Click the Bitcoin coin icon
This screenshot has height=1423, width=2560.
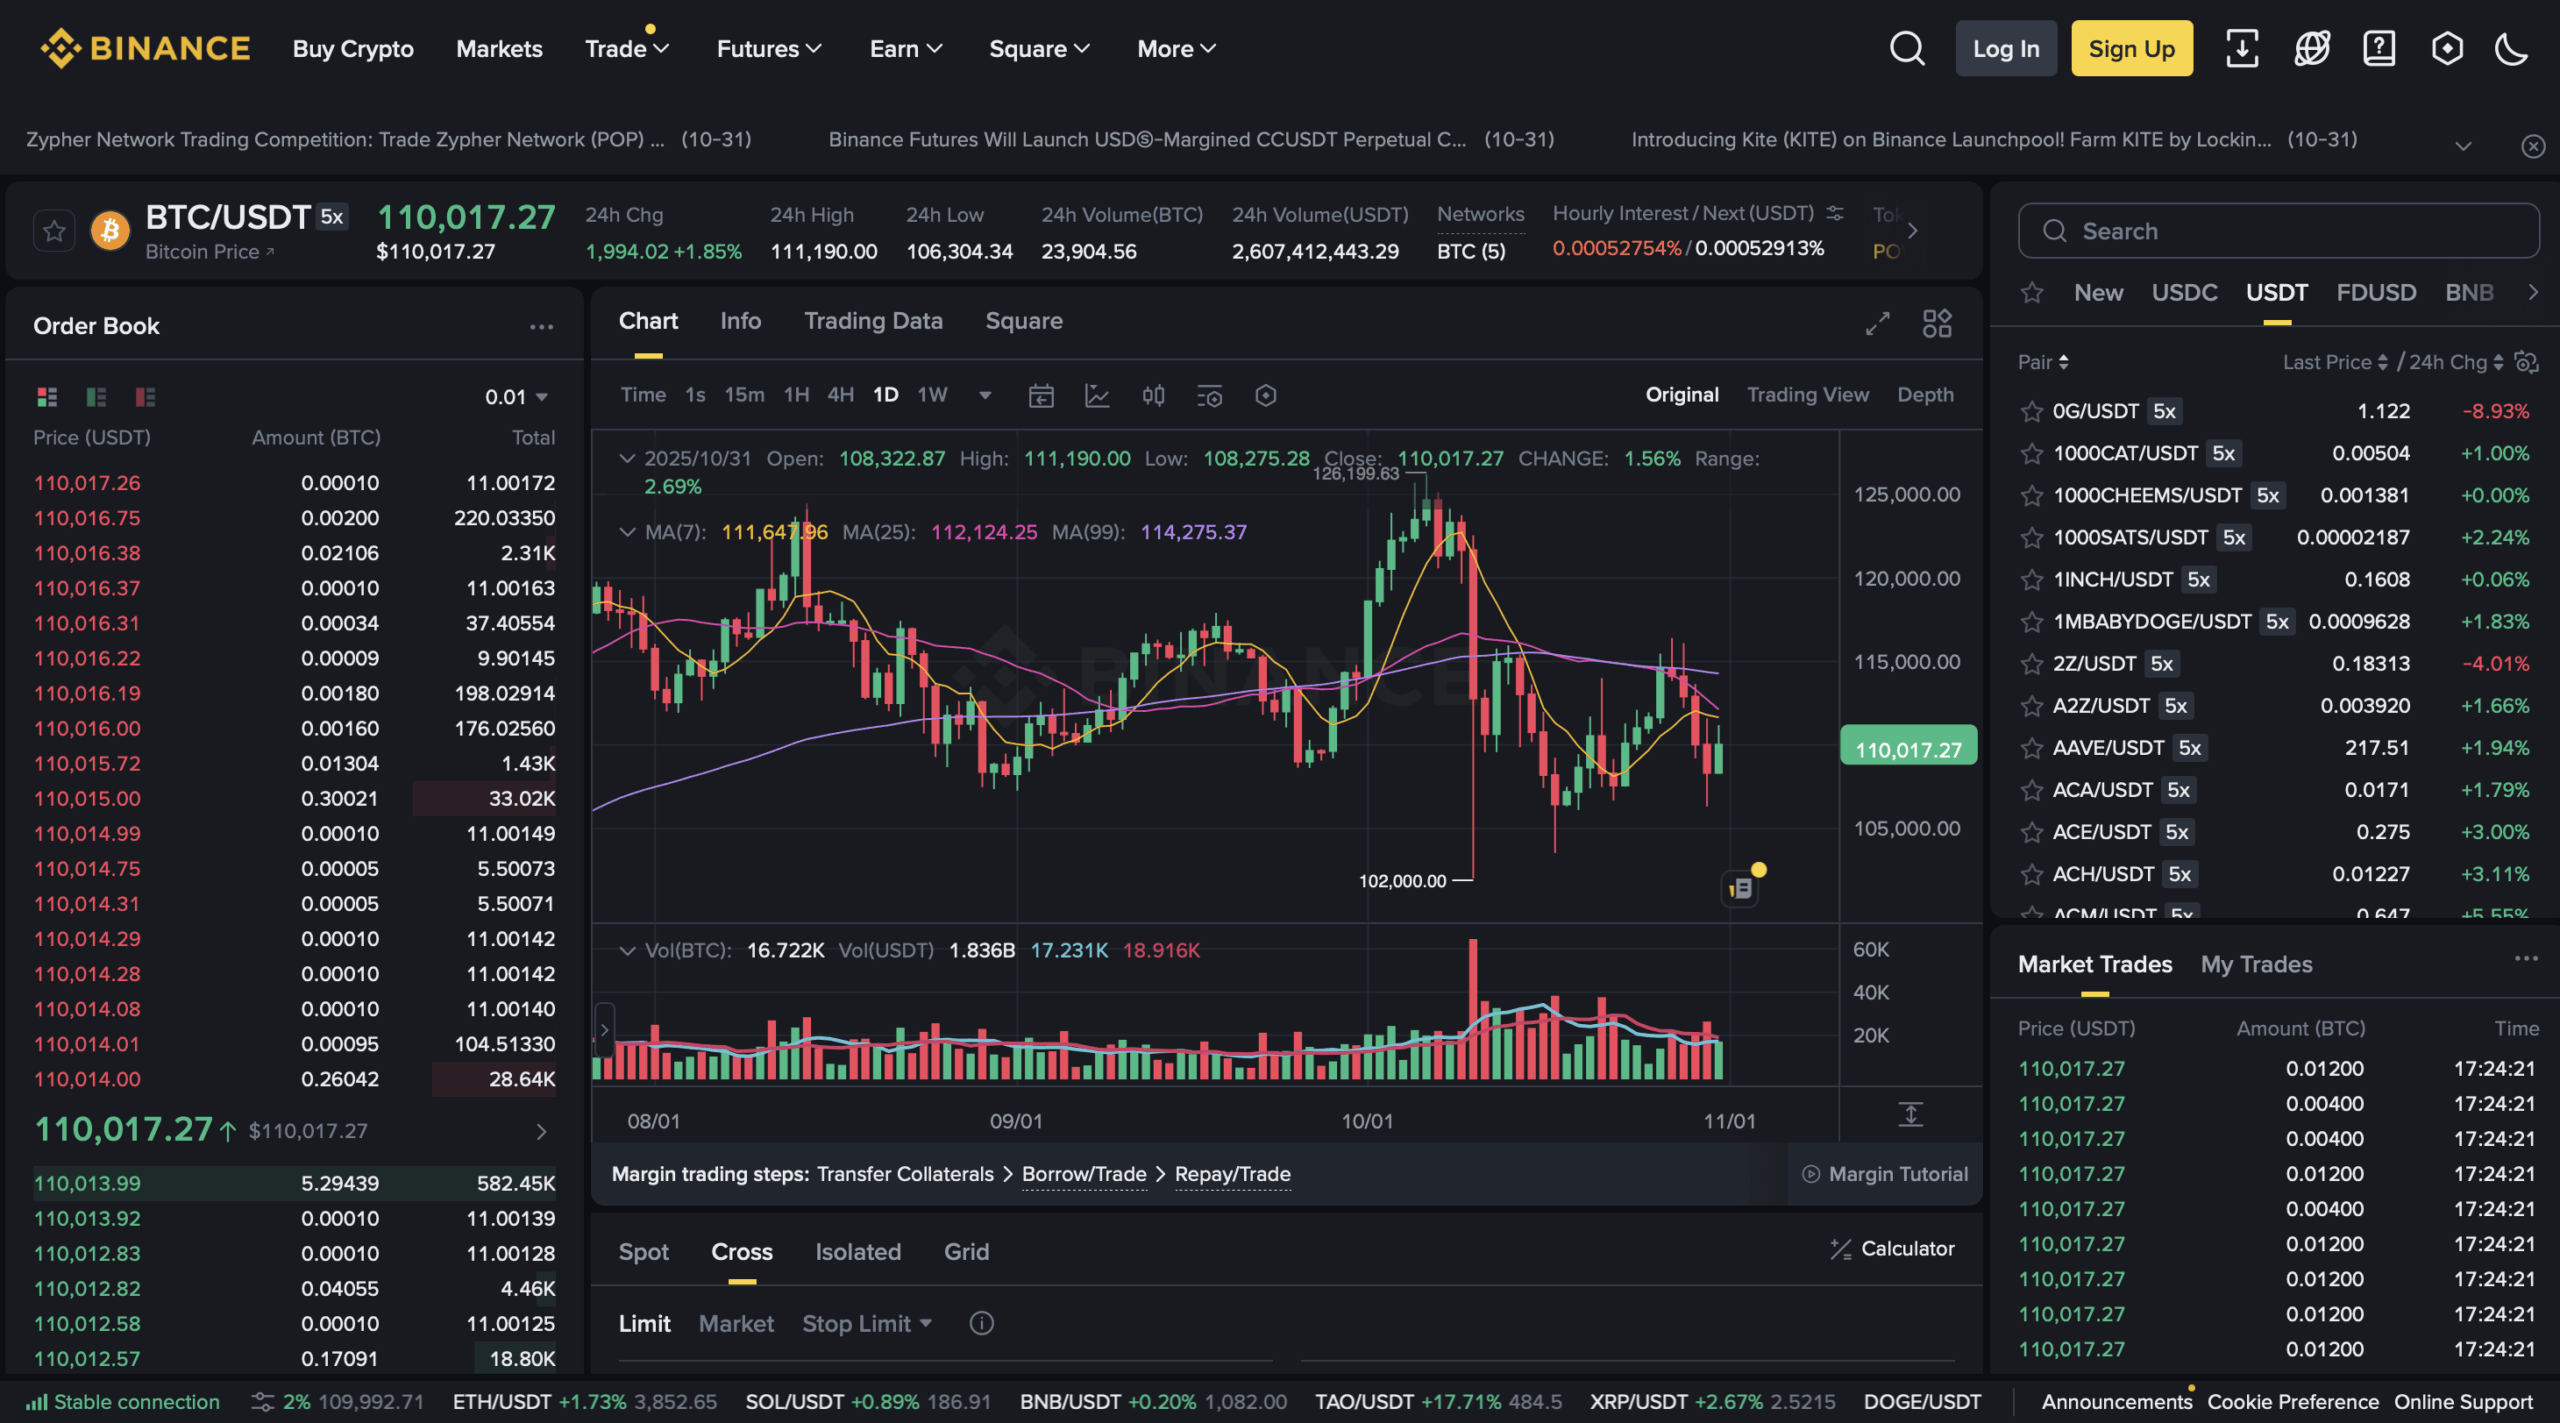coord(110,231)
